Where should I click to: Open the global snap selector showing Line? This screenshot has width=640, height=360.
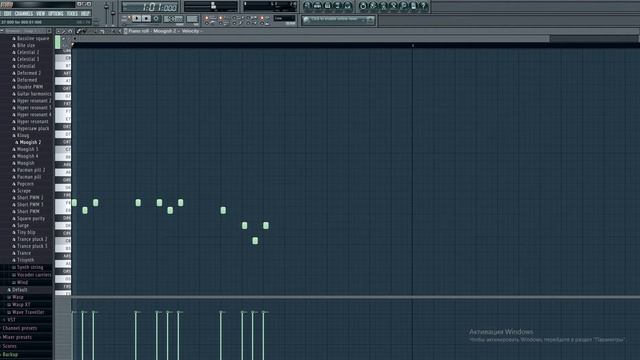coord(284,18)
